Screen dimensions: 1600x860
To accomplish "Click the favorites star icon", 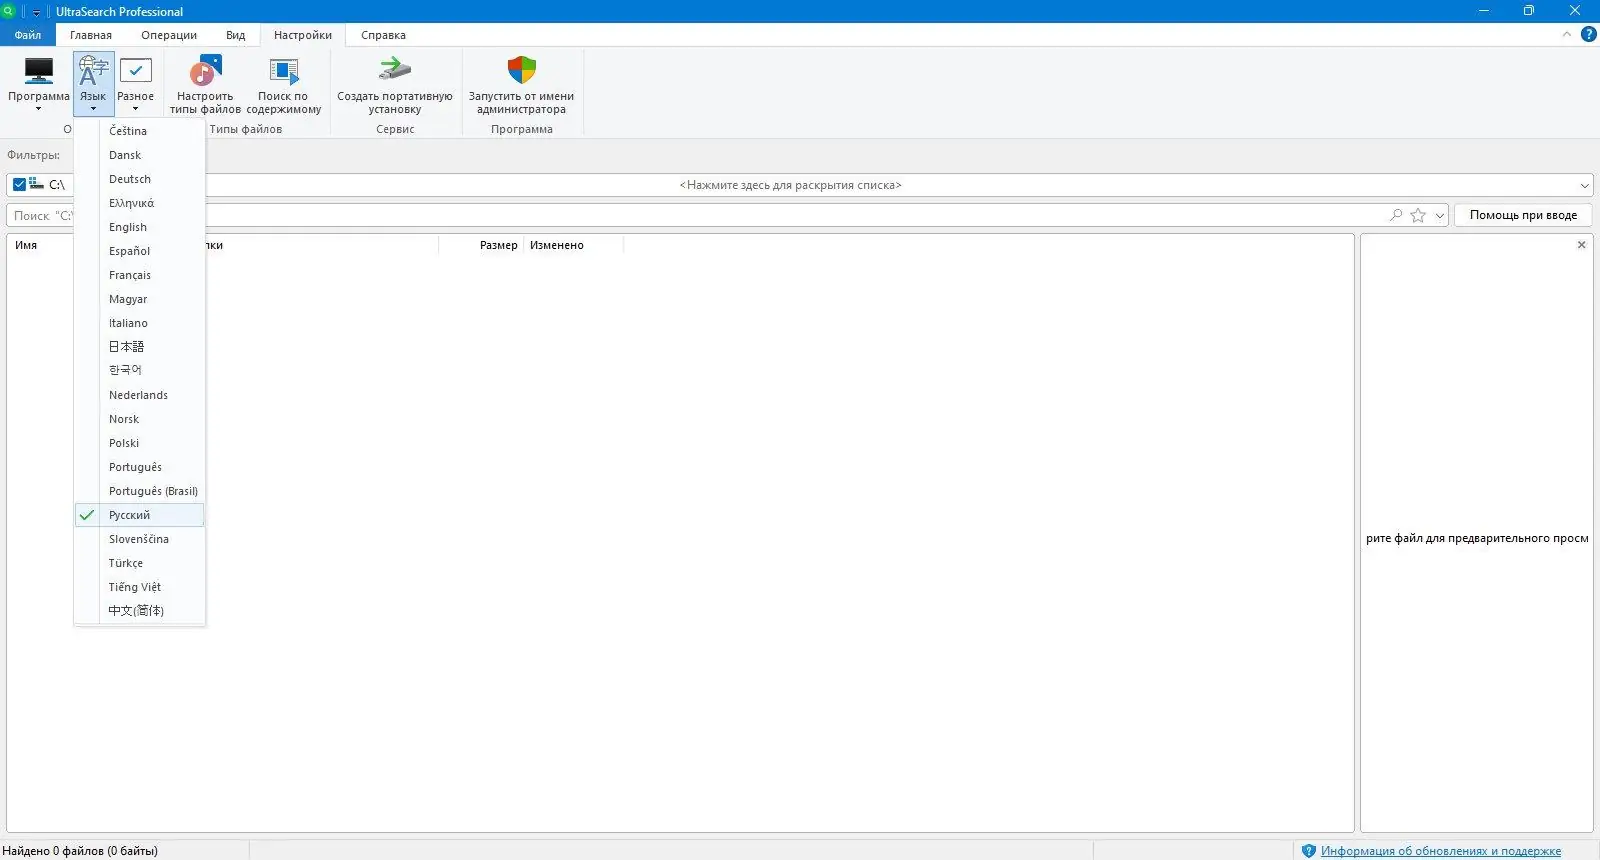I will pos(1418,215).
